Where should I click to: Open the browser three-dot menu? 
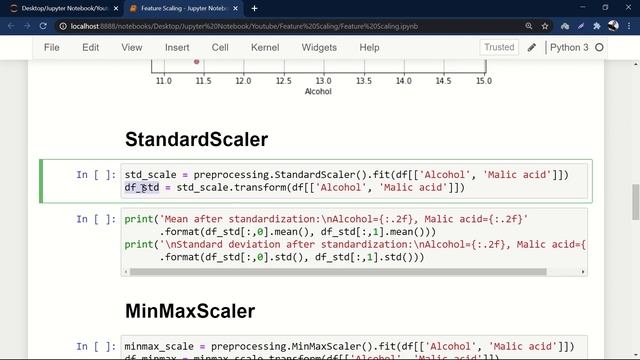coord(629,26)
